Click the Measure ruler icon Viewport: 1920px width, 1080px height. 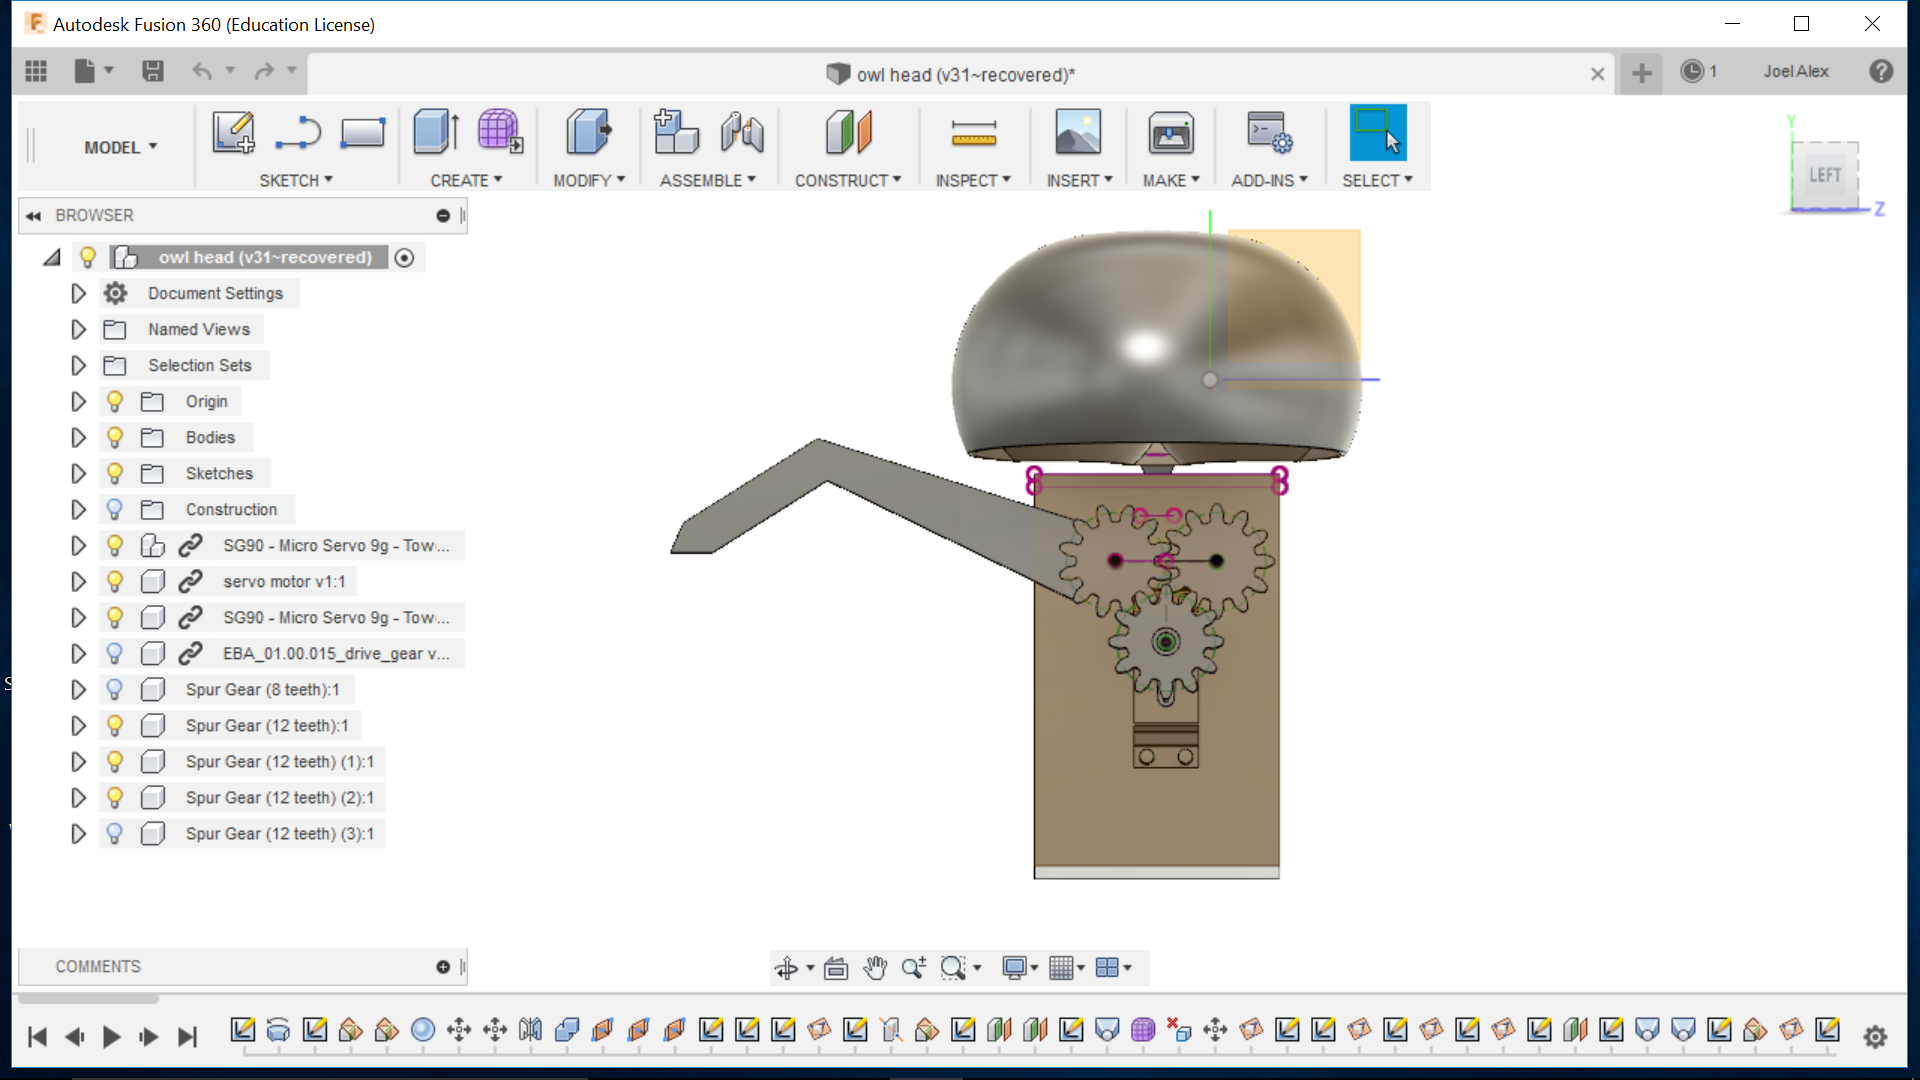click(x=973, y=132)
